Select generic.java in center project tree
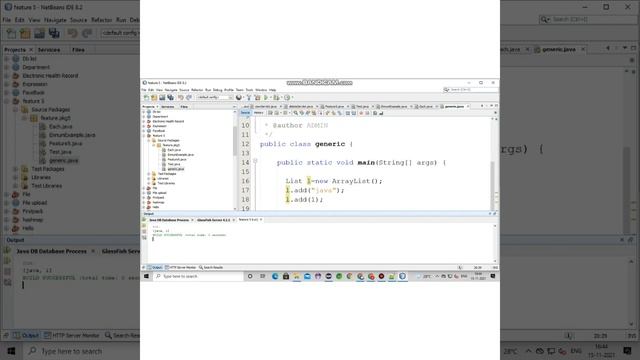The image size is (640, 360). click(x=176, y=169)
